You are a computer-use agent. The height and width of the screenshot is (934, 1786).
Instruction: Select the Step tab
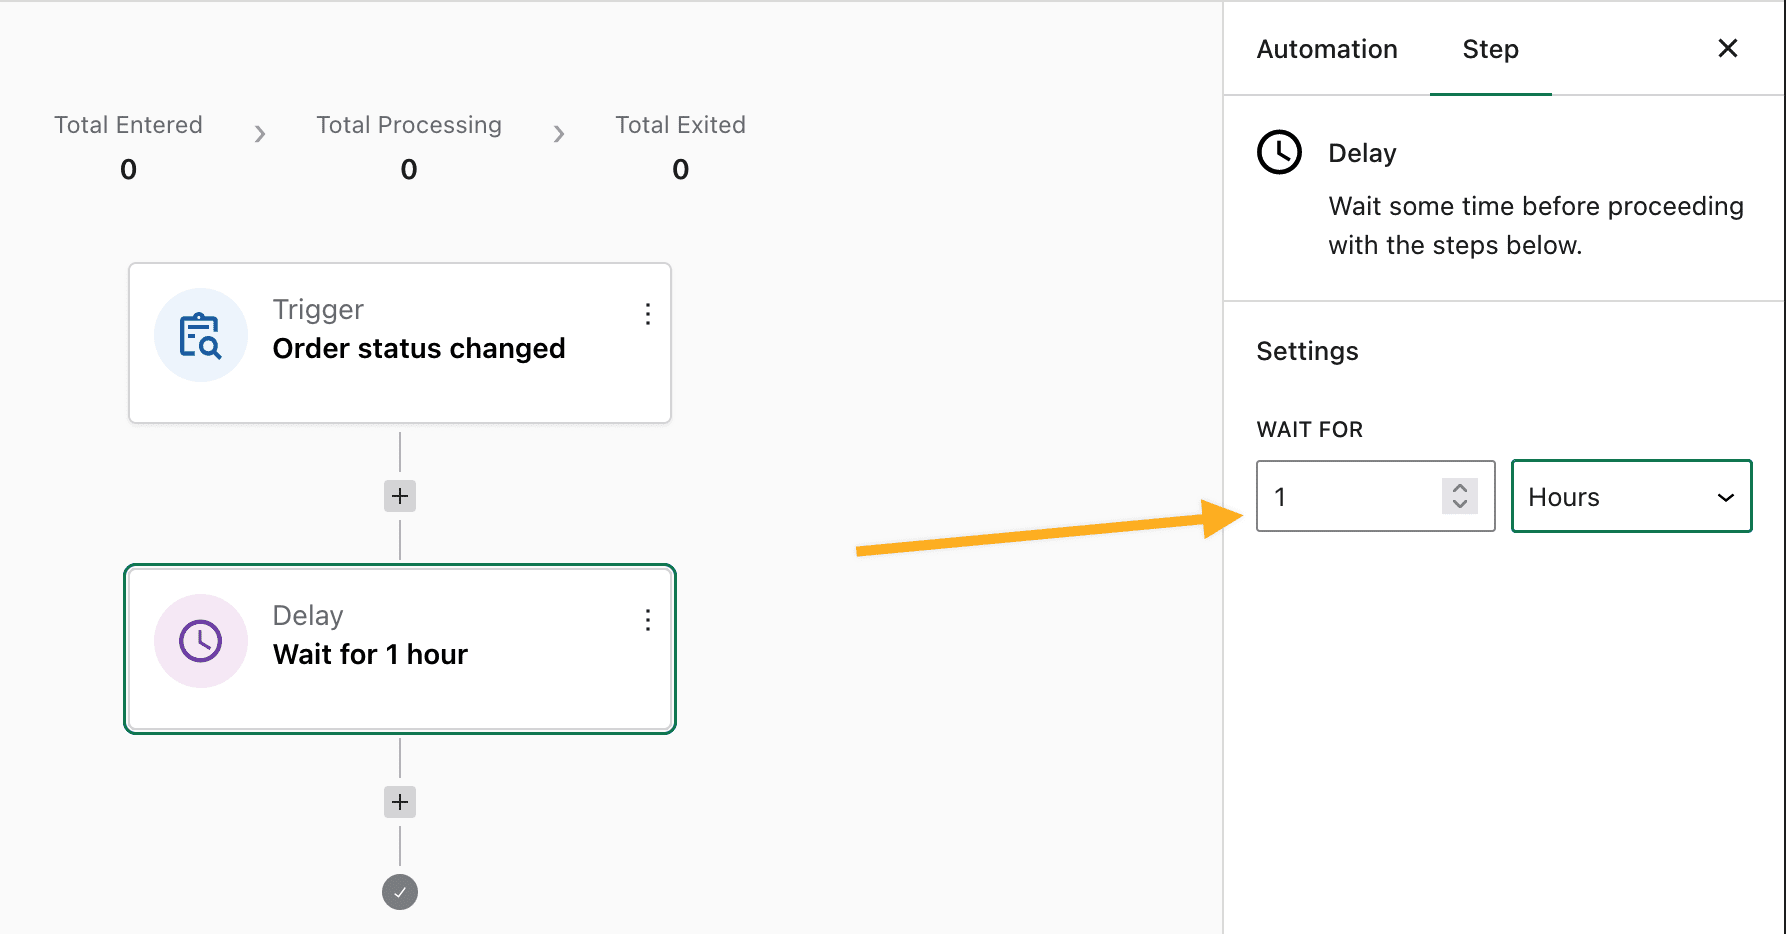click(1490, 49)
